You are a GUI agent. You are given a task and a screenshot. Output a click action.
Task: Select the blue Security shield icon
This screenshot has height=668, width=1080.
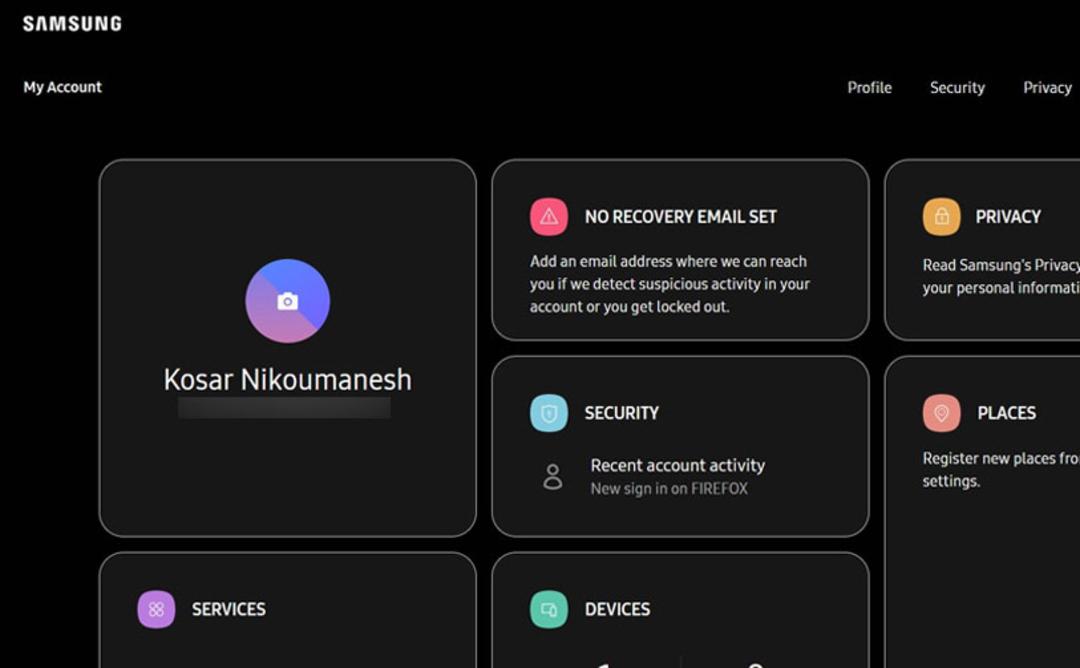pos(549,413)
